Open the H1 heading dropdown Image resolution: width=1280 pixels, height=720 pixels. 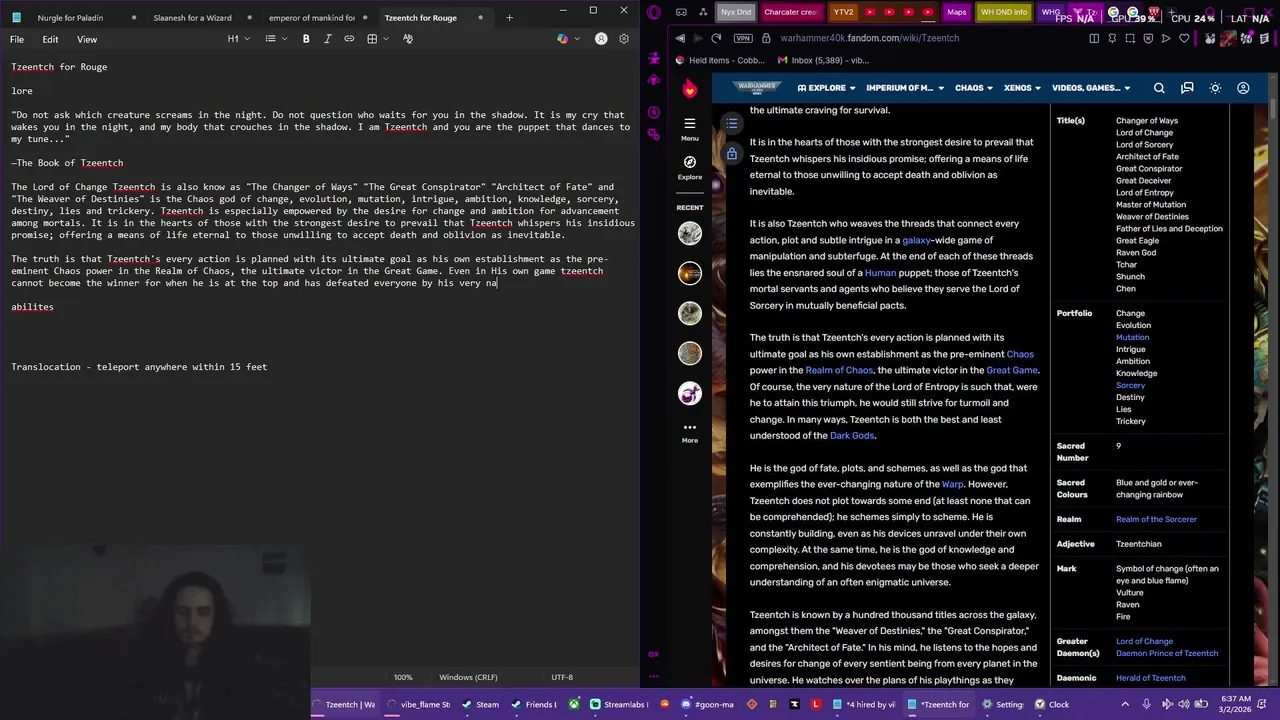(239, 39)
